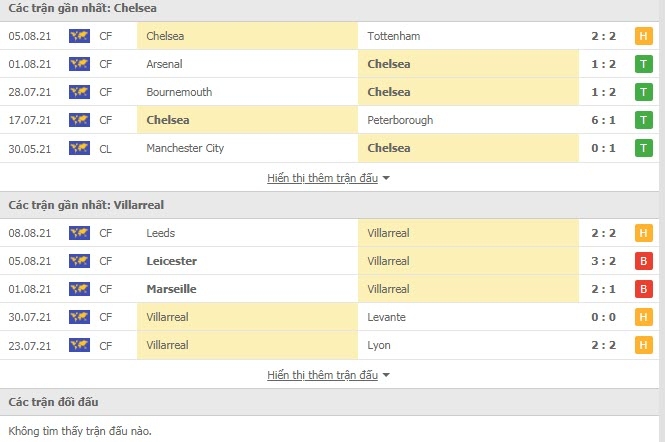
Task: Click the orange H result badge for Chelsea–Tottenham
Action: point(644,37)
